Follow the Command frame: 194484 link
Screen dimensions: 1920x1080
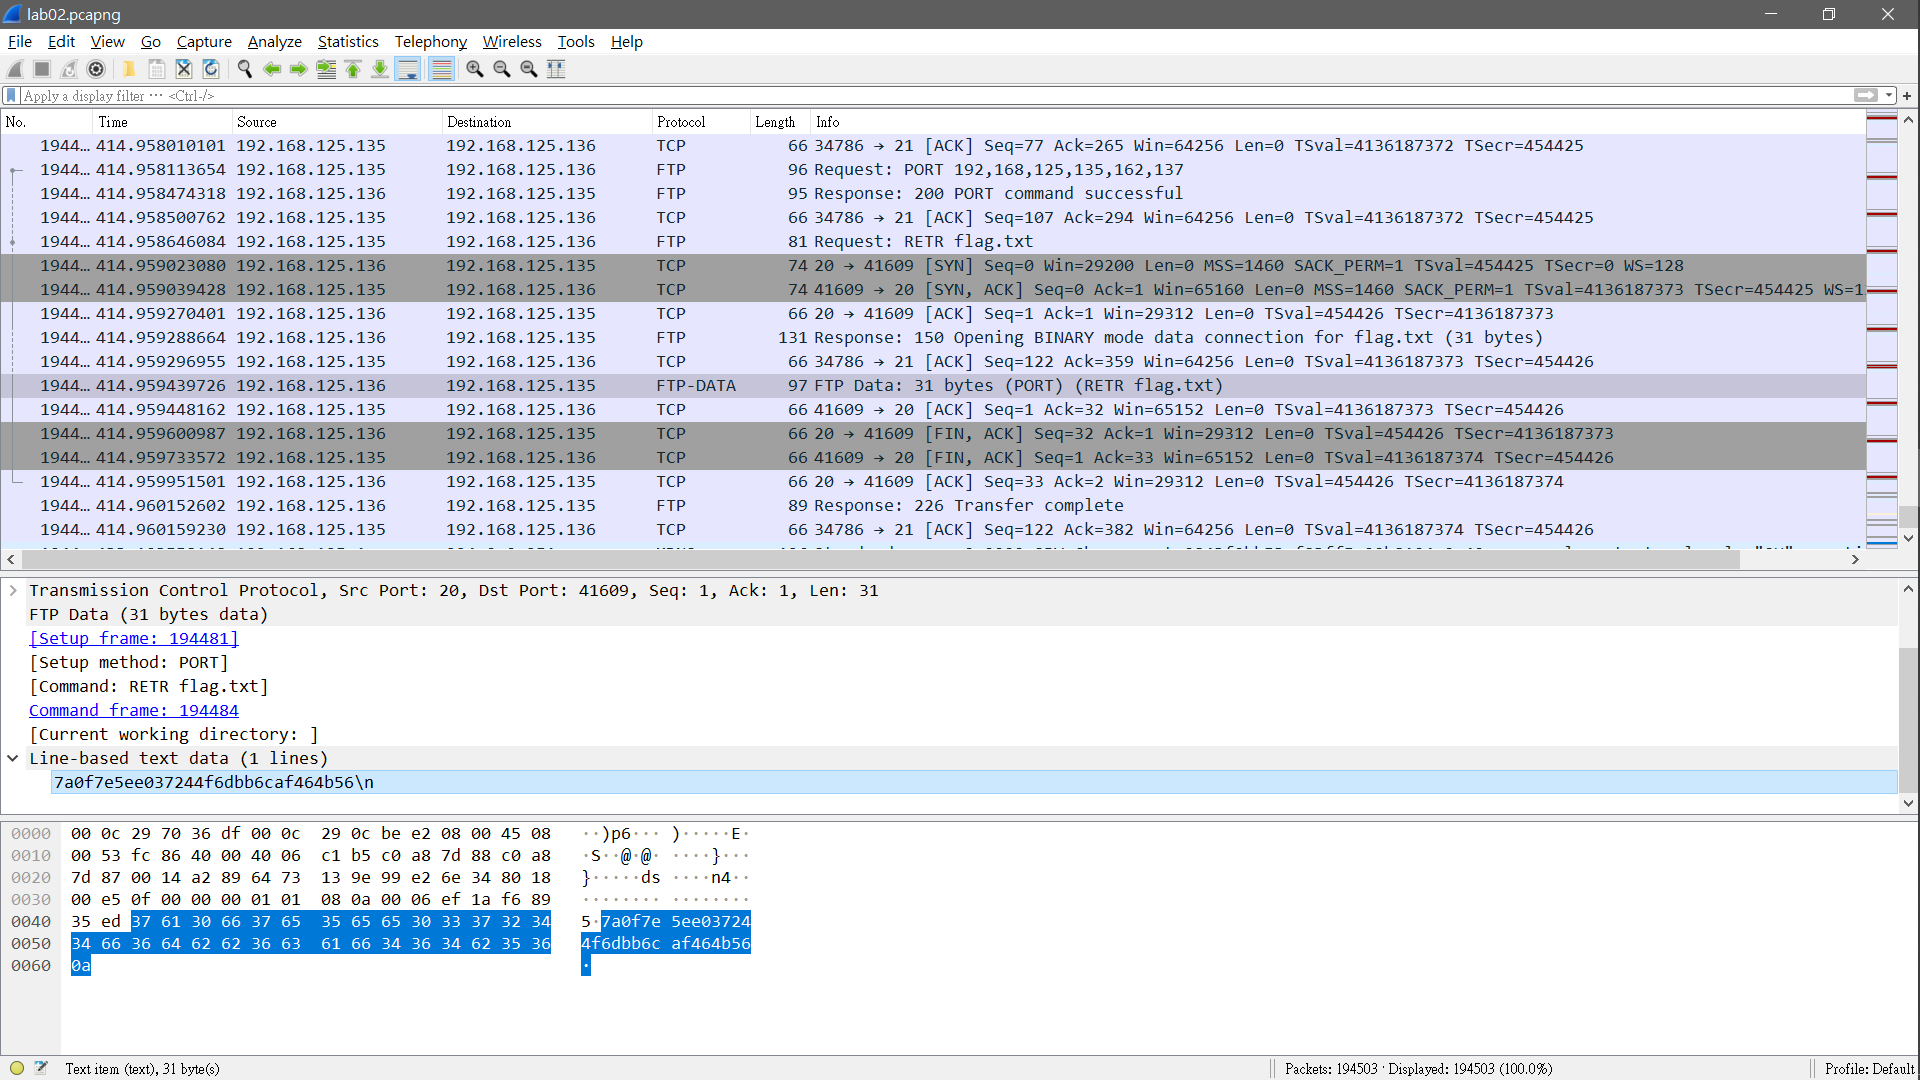134,711
